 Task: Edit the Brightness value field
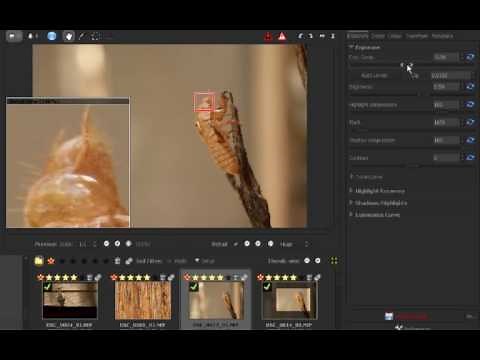446,87
